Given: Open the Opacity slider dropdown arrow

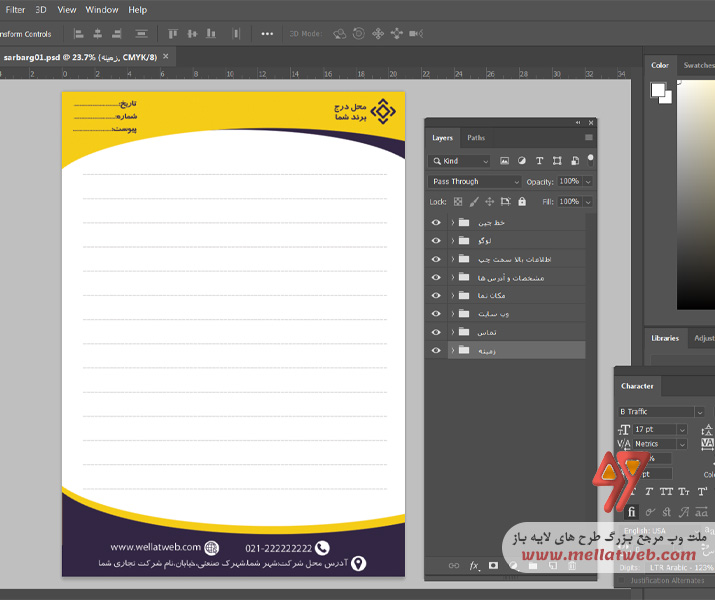Looking at the screenshot, I should coord(588,181).
